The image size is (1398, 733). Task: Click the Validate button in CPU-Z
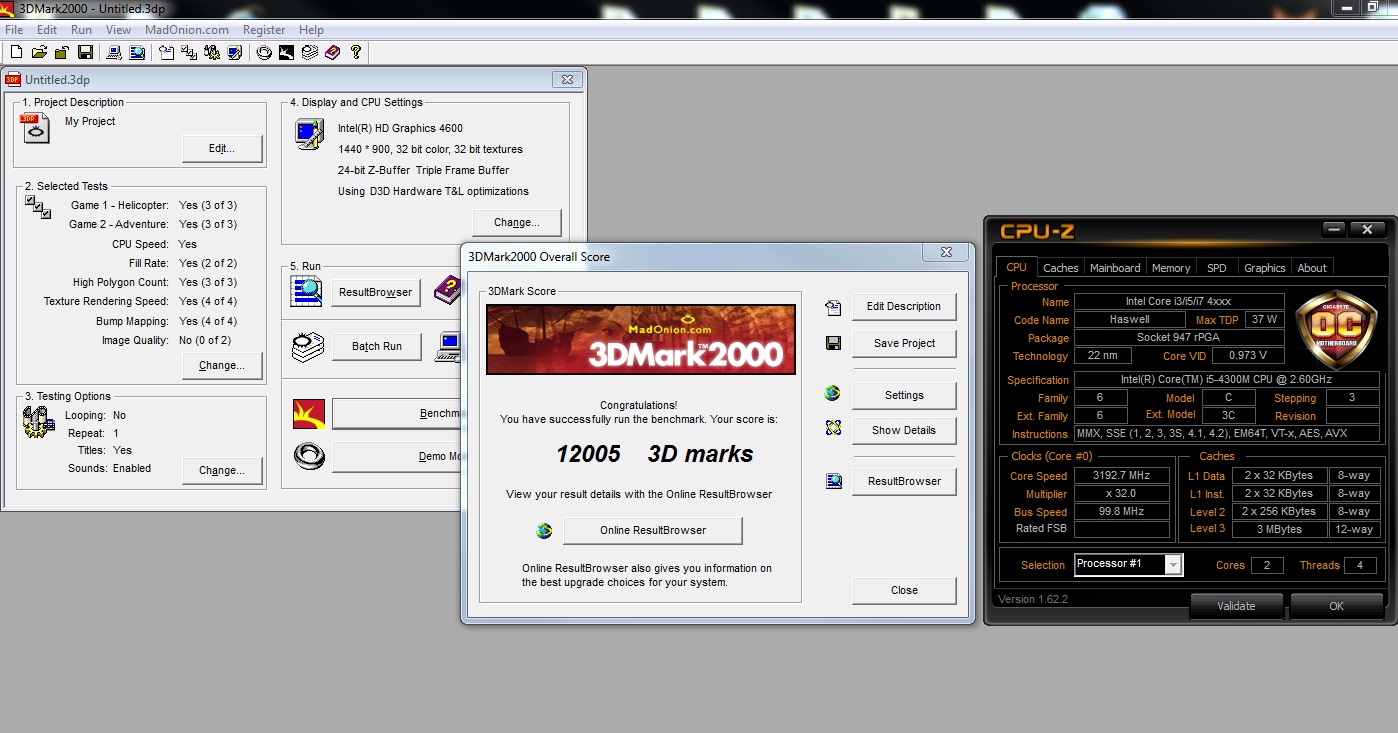click(1236, 606)
